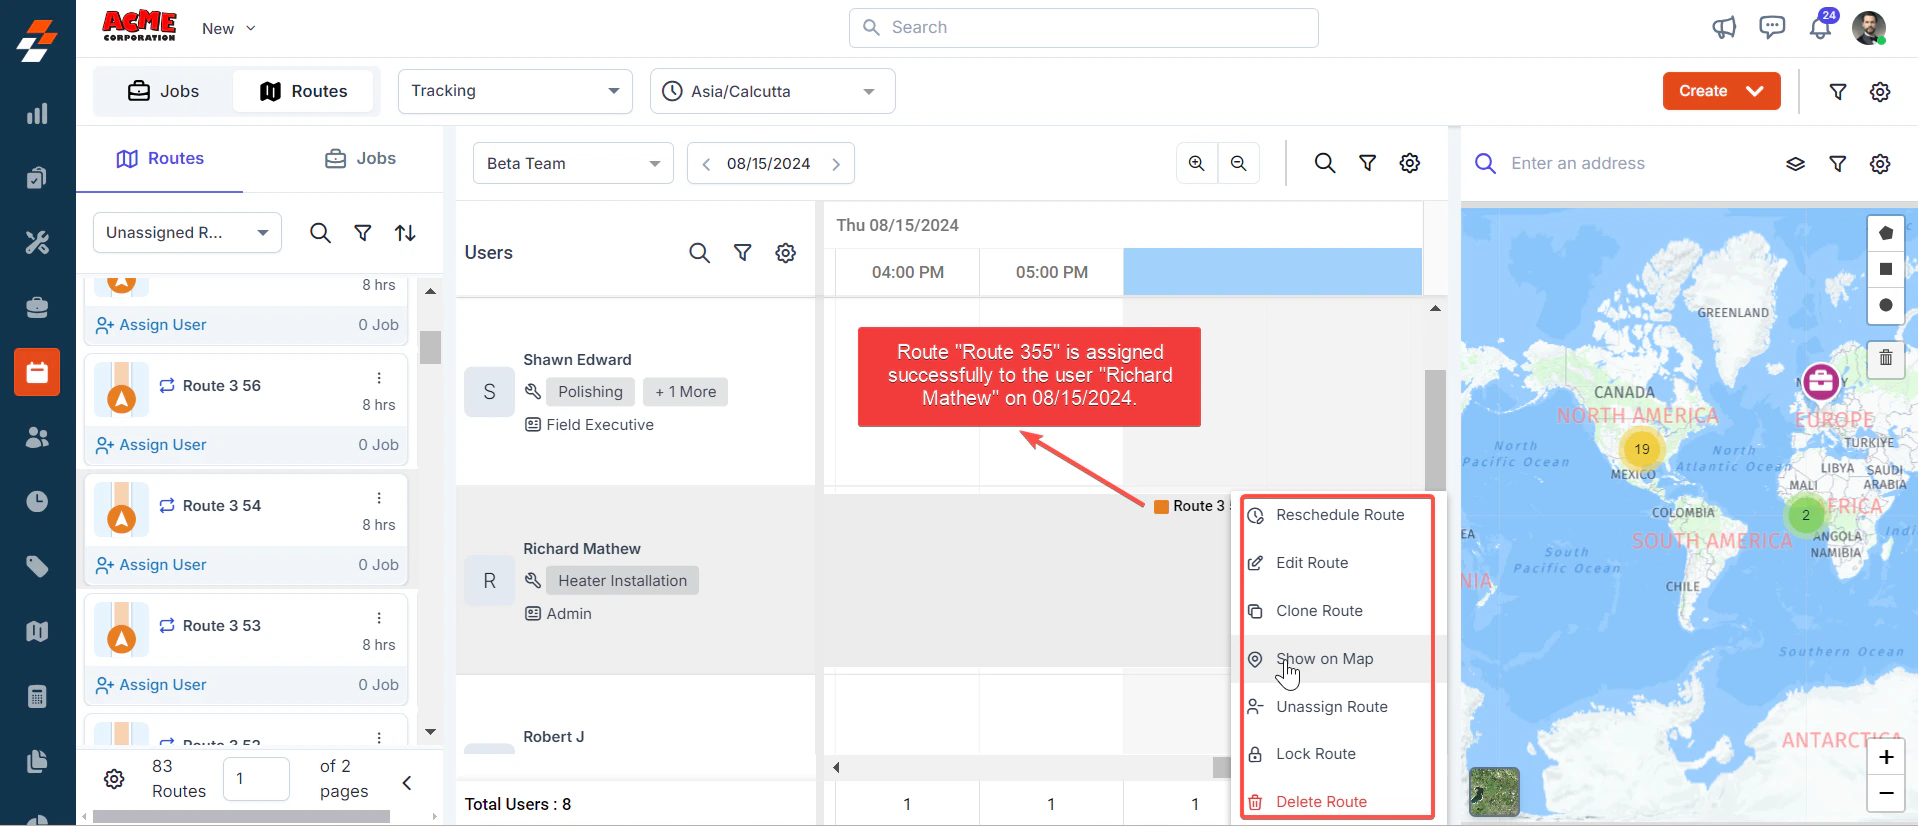The image size is (1918, 826).
Task: Open the notifications bell
Action: [1821, 28]
